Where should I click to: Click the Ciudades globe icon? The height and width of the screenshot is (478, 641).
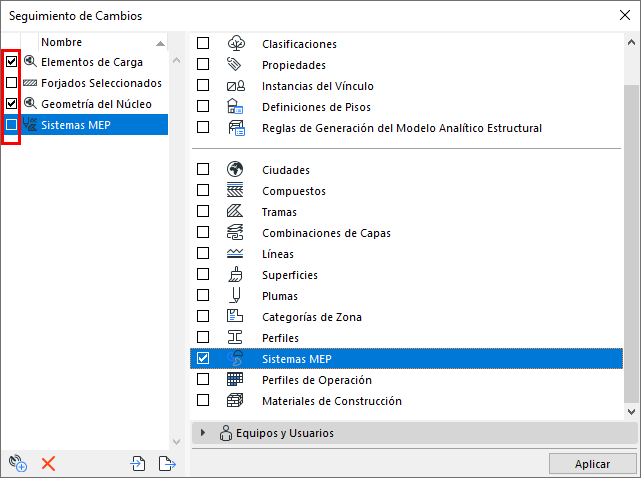click(x=236, y=170)
